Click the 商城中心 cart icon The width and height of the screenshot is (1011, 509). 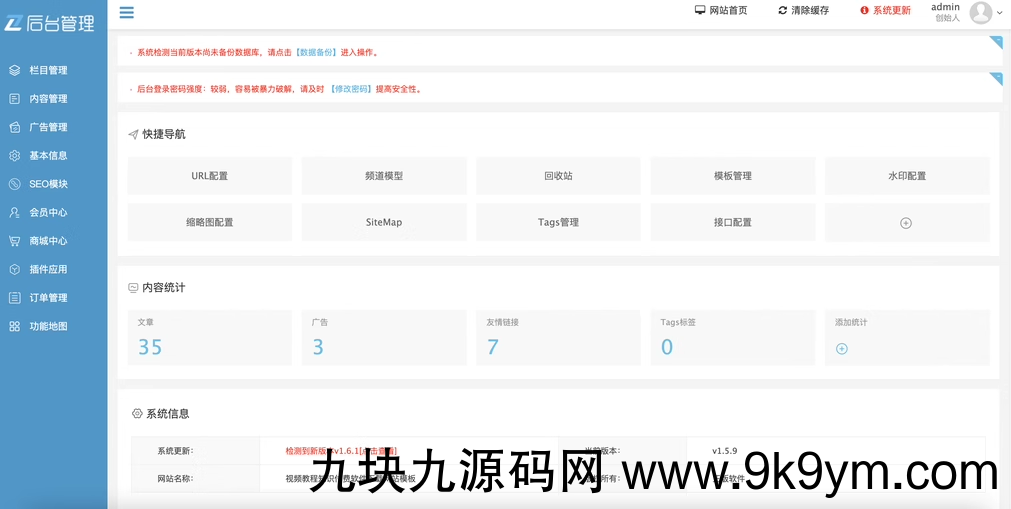tap(14, 241)
